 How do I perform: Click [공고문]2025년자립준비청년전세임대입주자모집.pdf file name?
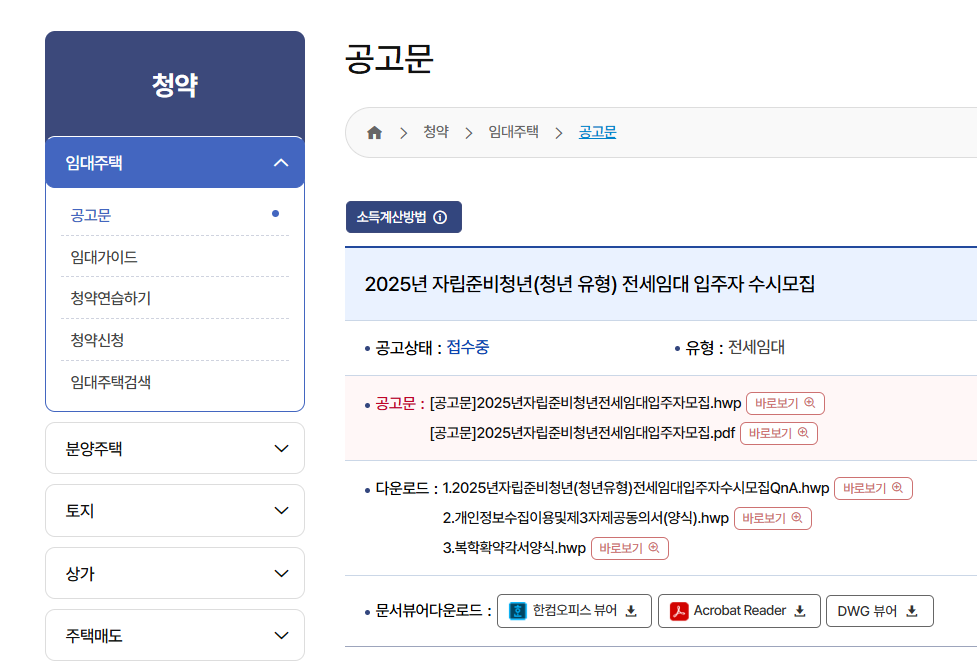coord(582,433)
